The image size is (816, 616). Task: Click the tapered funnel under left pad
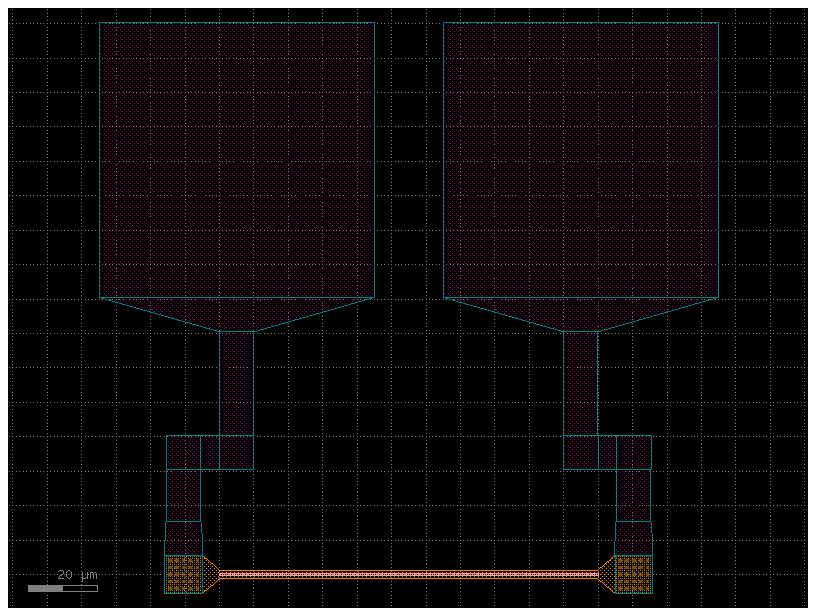point(237,312)
